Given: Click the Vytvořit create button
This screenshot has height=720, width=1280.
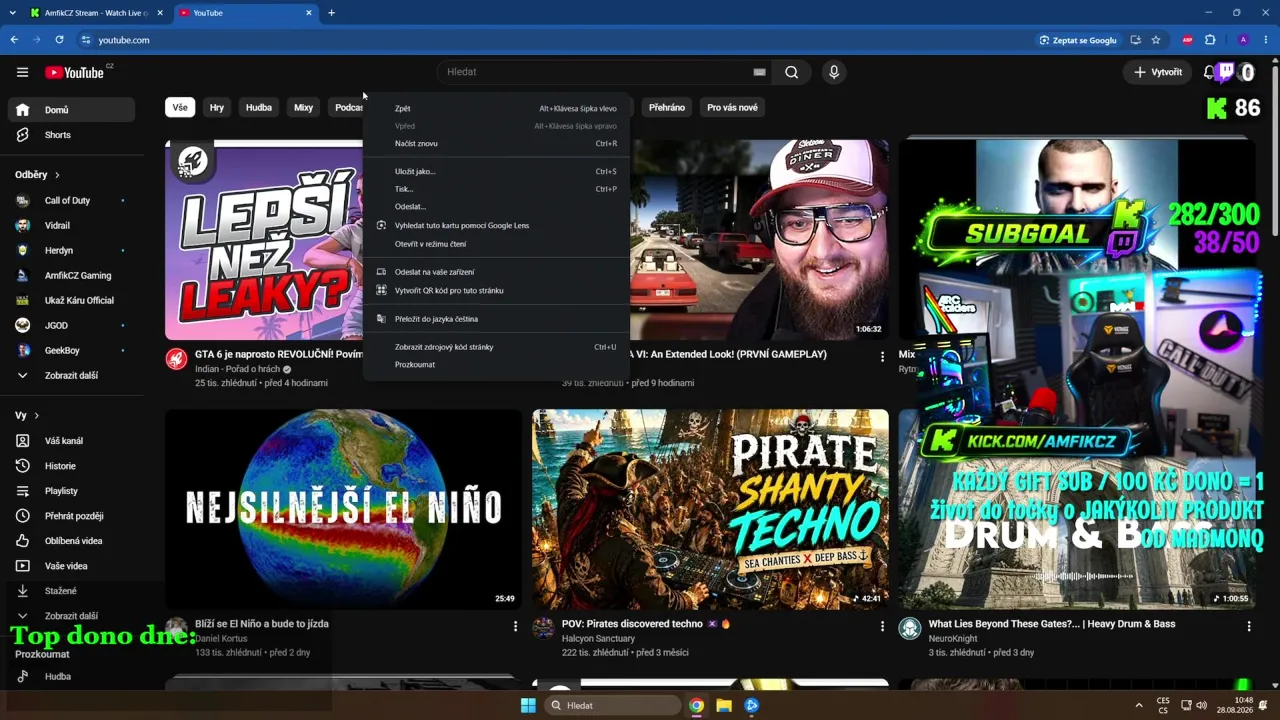Looking at the screenshot, I should point(1157,72).
